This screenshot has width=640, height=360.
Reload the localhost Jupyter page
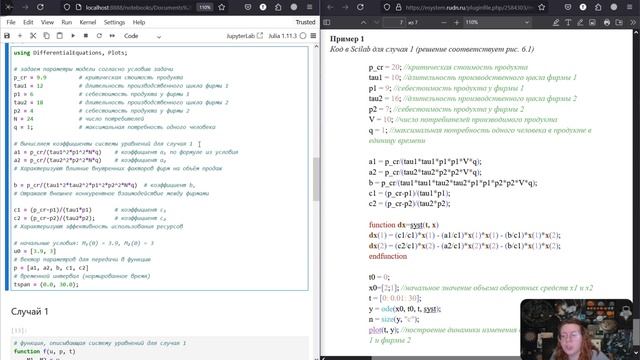click(x=40, y=7)
